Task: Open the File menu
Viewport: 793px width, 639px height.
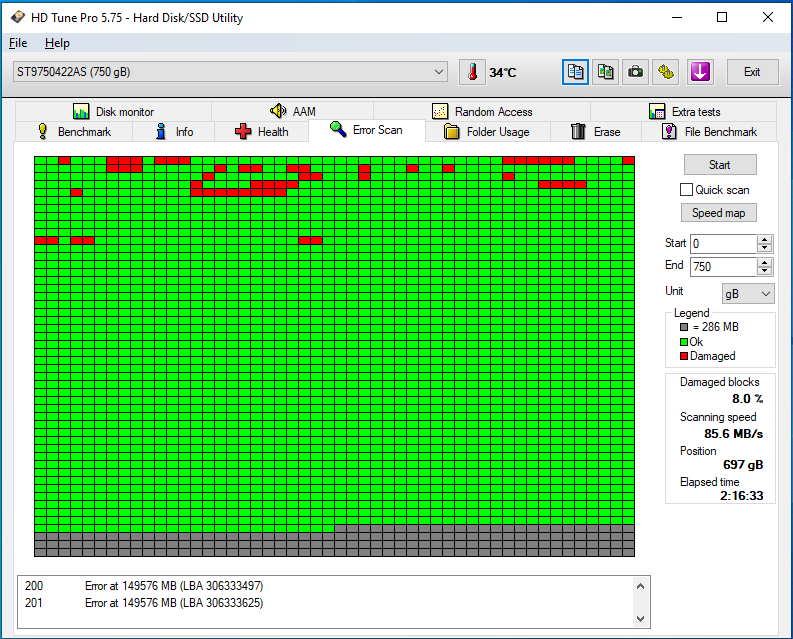Action: coord(18,43)
